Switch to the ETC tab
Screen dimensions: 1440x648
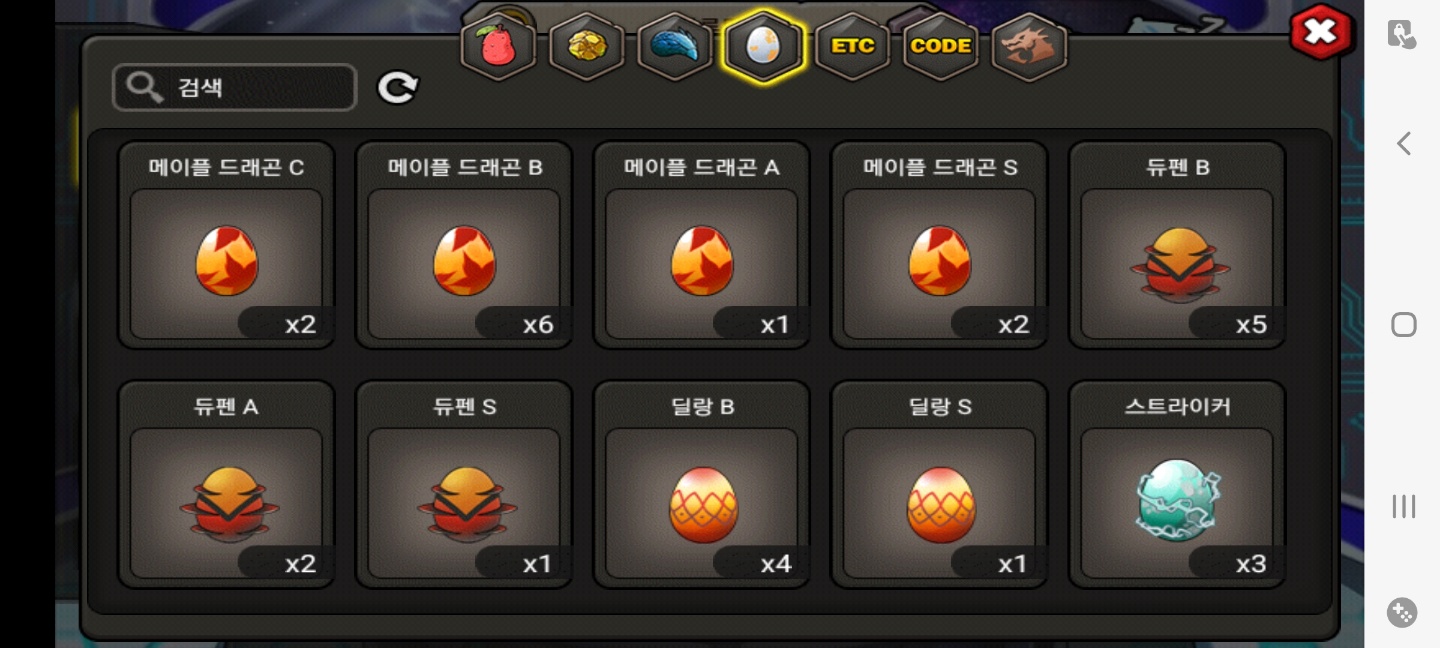(x=852, y=46)
